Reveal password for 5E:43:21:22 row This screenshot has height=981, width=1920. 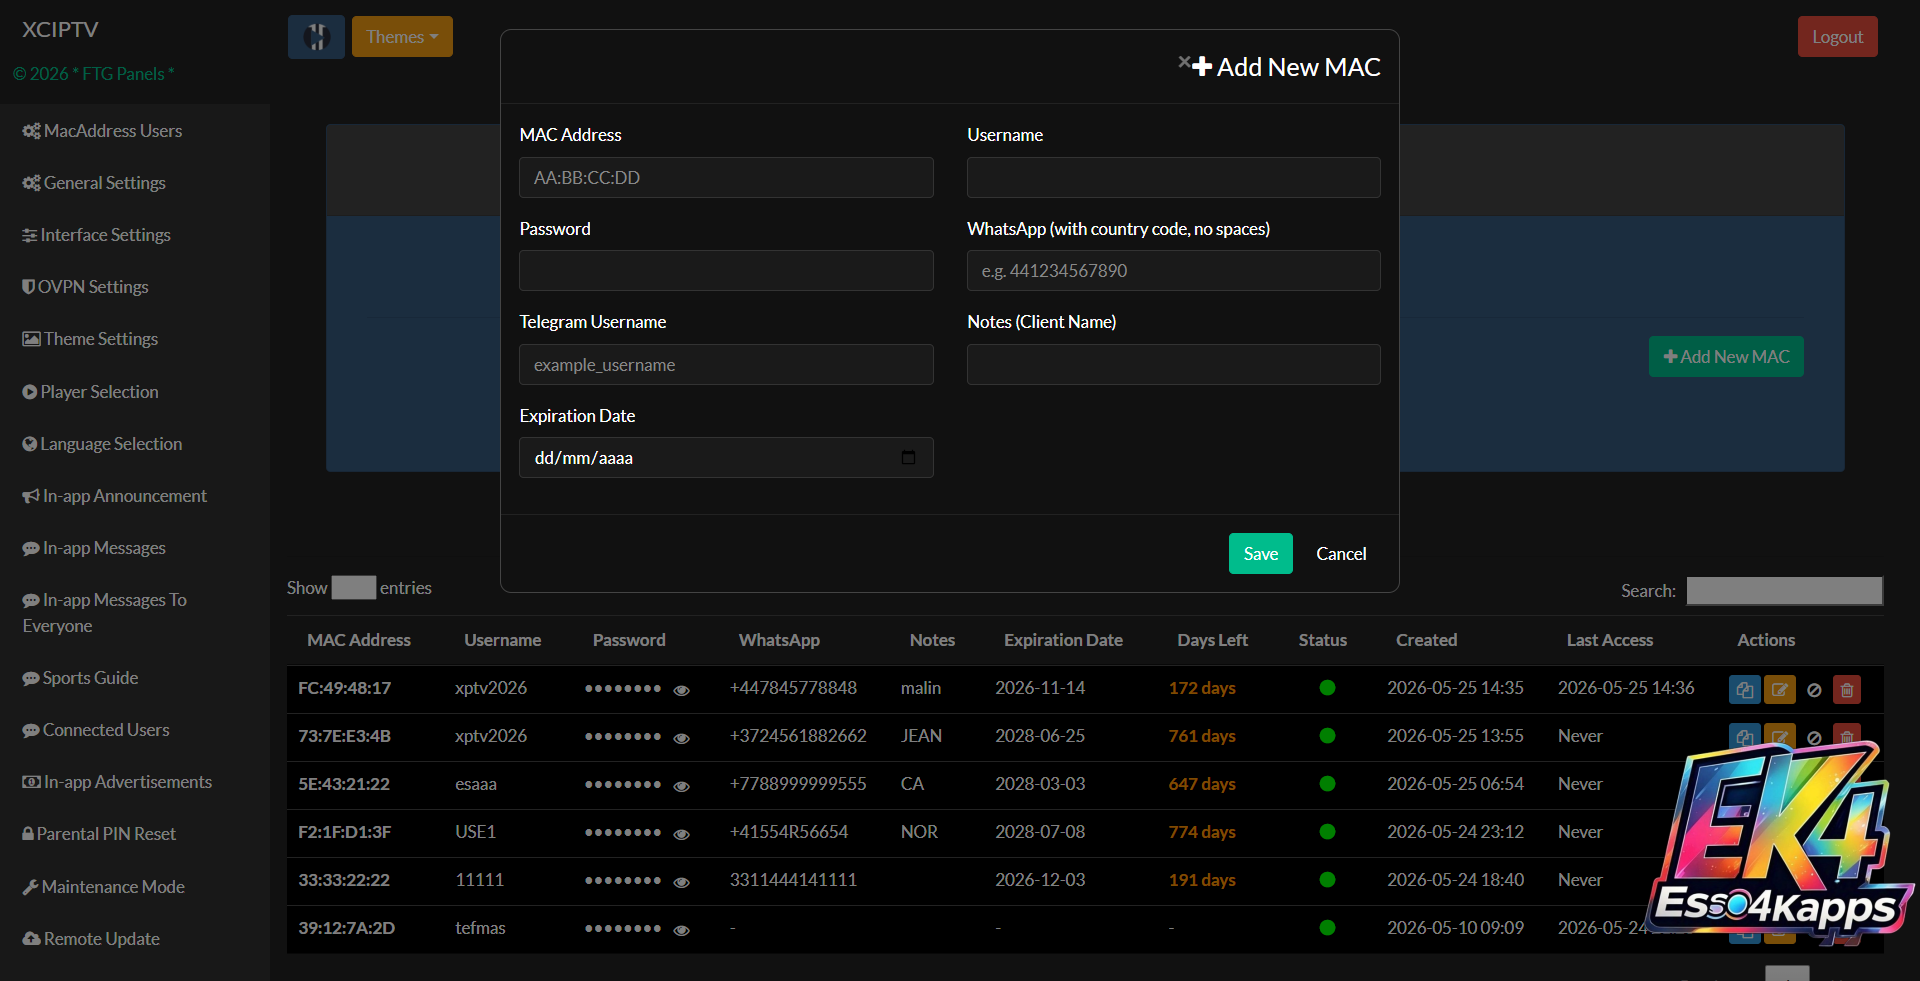coord(682,786)
